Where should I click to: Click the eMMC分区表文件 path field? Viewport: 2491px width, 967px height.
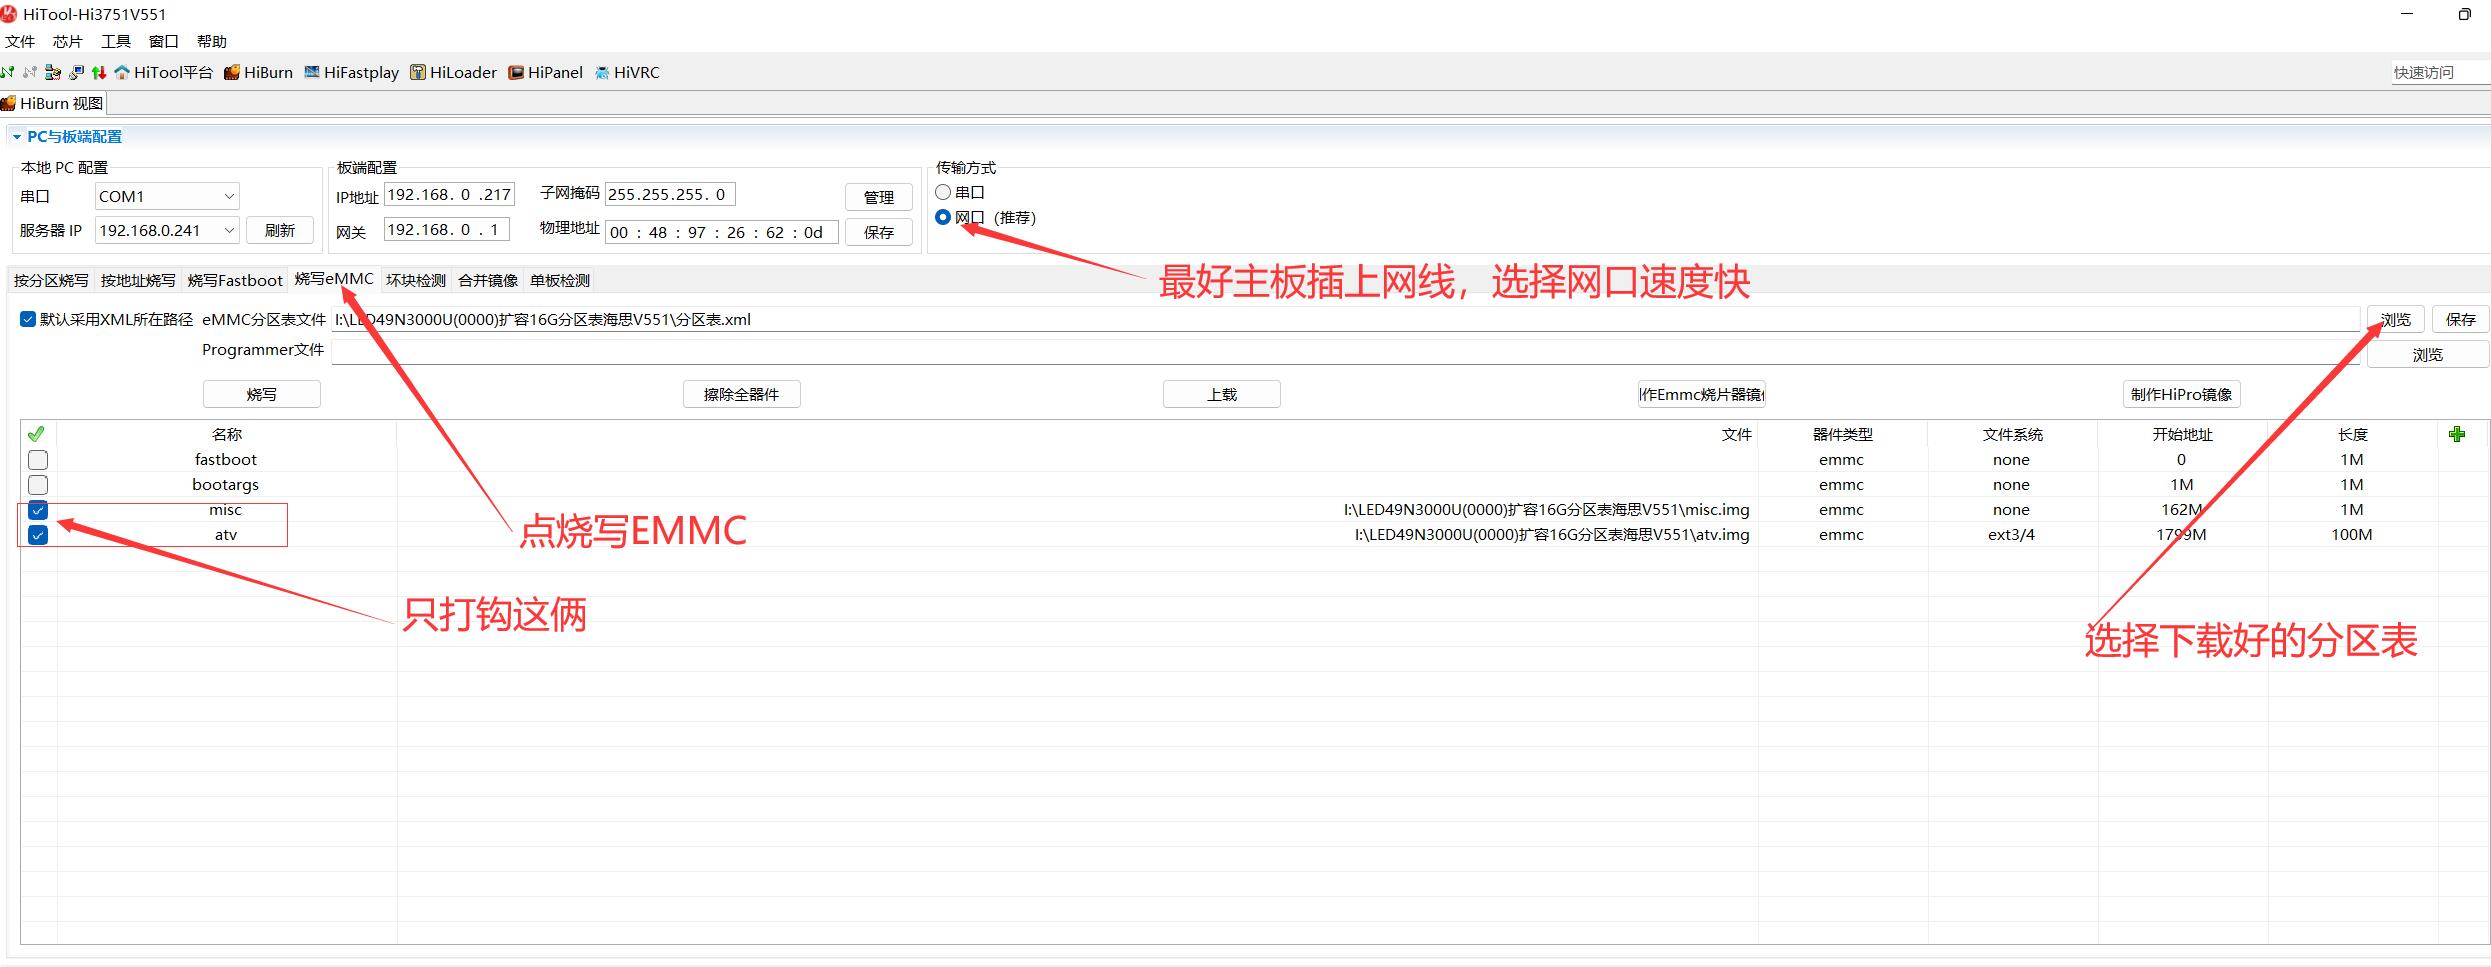[x=1346, y=319]
